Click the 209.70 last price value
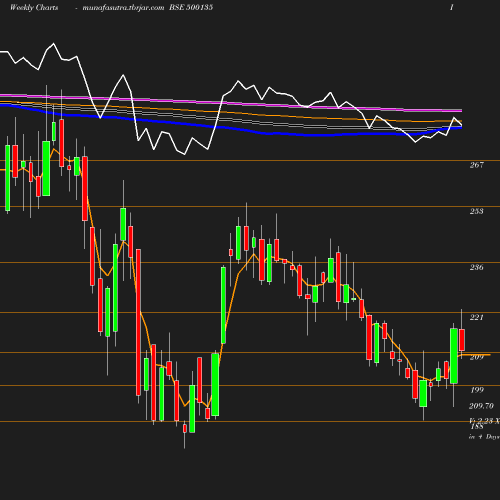 coord(481,406)
